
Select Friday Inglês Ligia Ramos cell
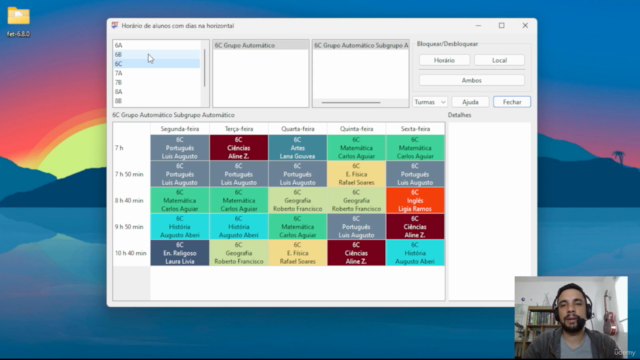pos(415,200)
